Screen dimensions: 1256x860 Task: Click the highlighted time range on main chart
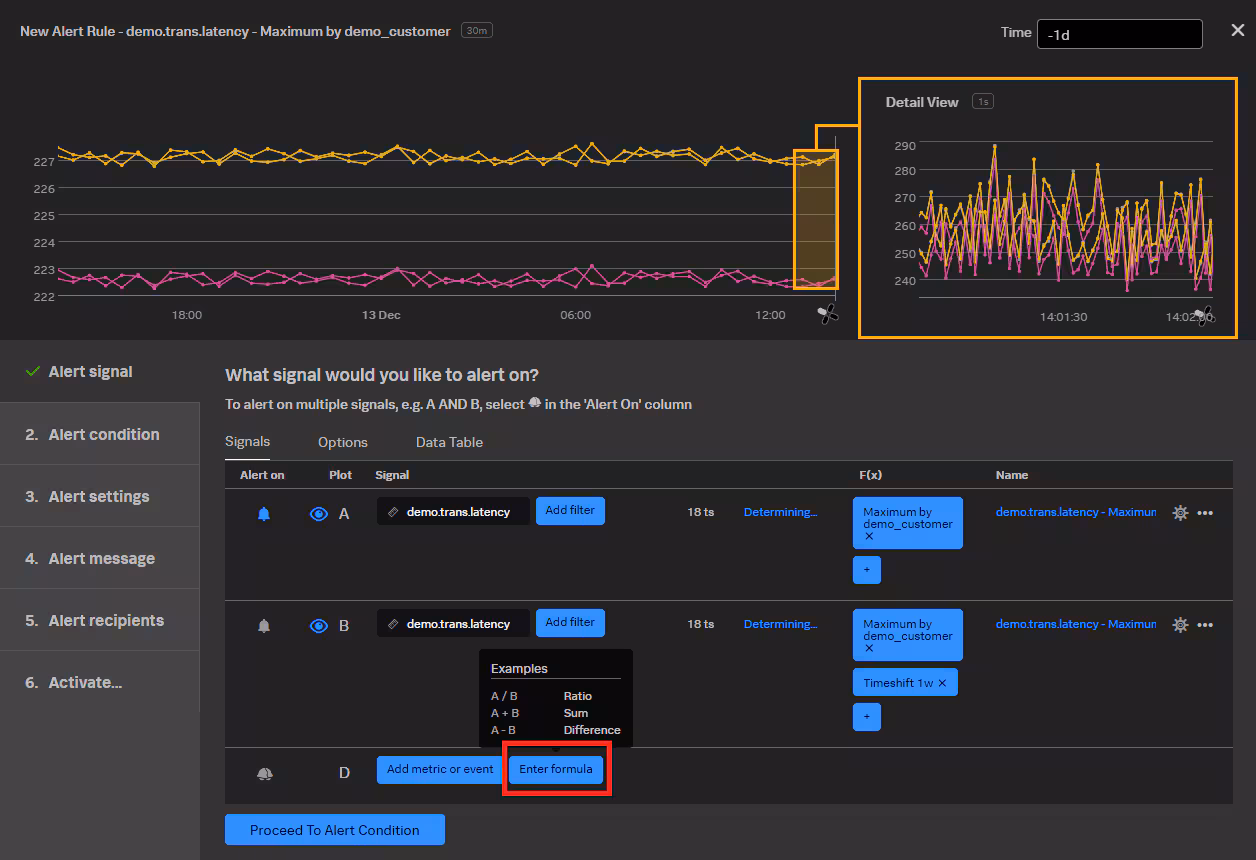[x=815, y=220]
